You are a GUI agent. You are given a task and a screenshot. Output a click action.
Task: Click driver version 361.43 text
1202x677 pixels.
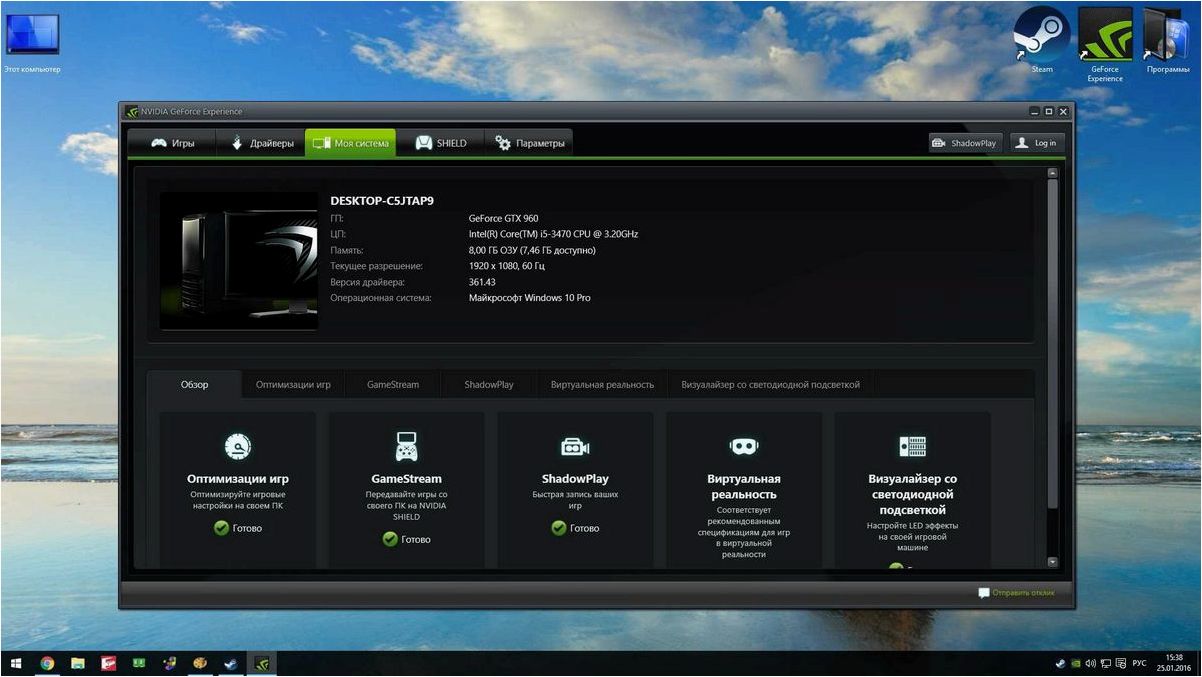[482, 282]
